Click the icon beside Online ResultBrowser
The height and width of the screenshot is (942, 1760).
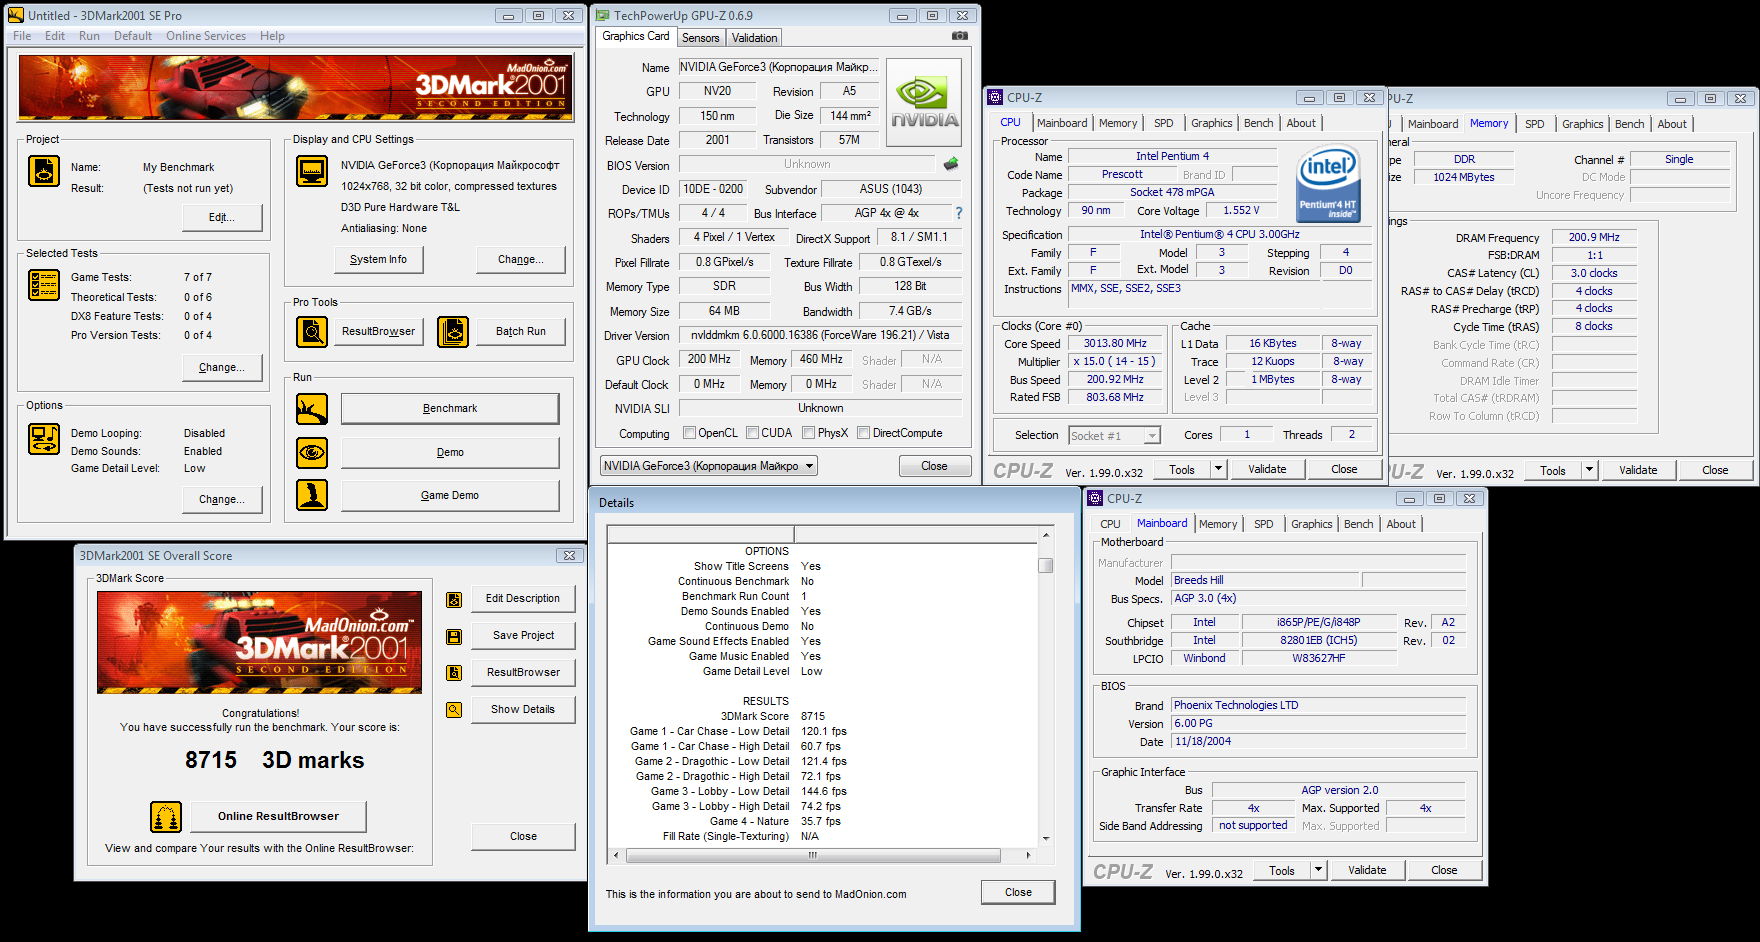[x=166, y=817]
